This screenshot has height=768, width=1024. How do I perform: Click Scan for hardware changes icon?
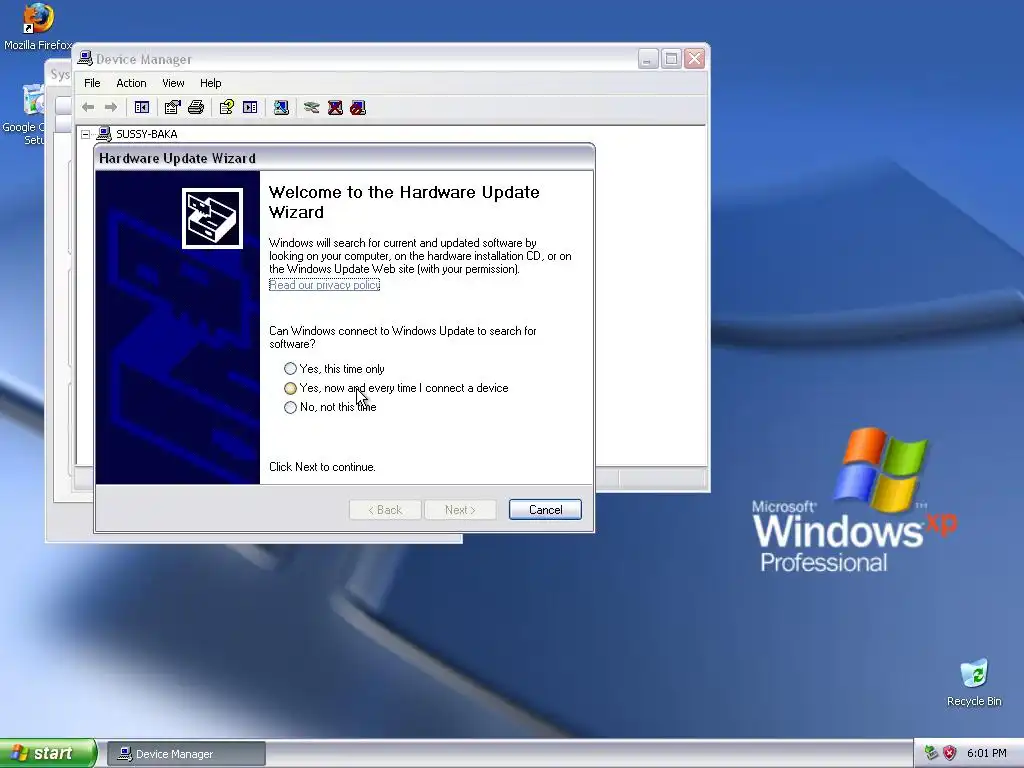(x=281, y=107)
